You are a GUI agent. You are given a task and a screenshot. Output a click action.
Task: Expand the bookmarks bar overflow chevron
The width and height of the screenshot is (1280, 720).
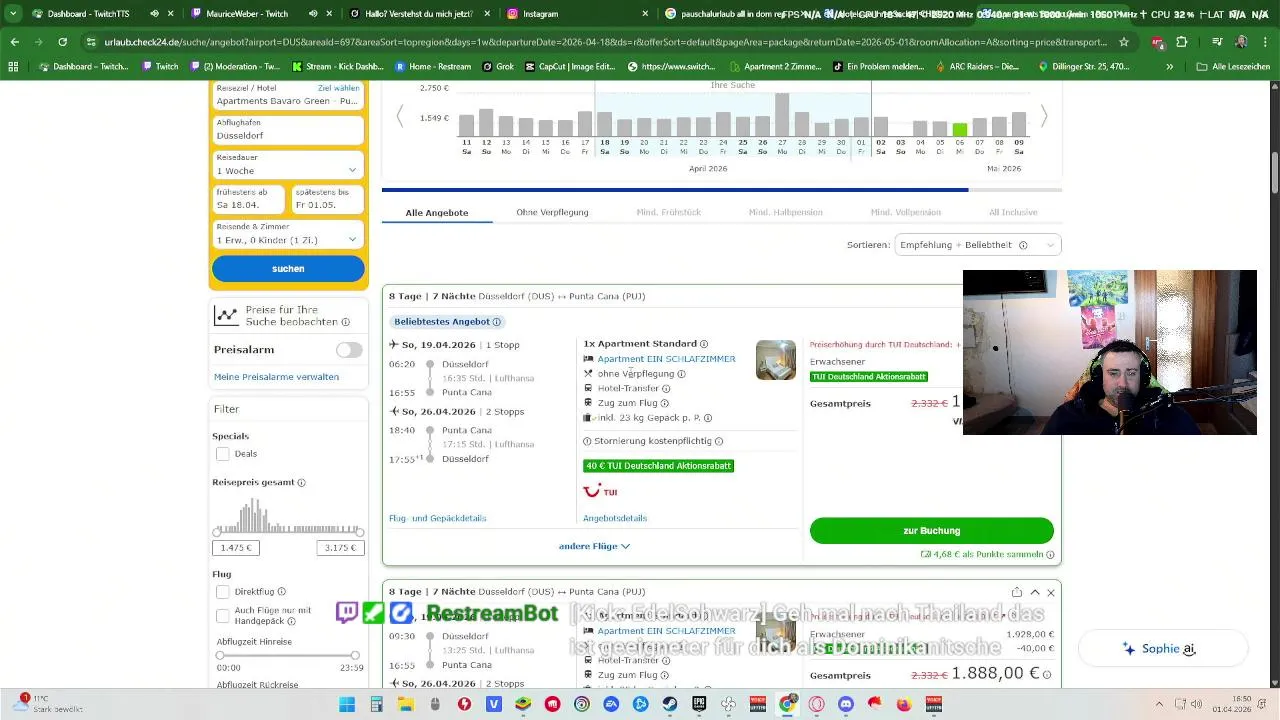tap(1169, 66)
